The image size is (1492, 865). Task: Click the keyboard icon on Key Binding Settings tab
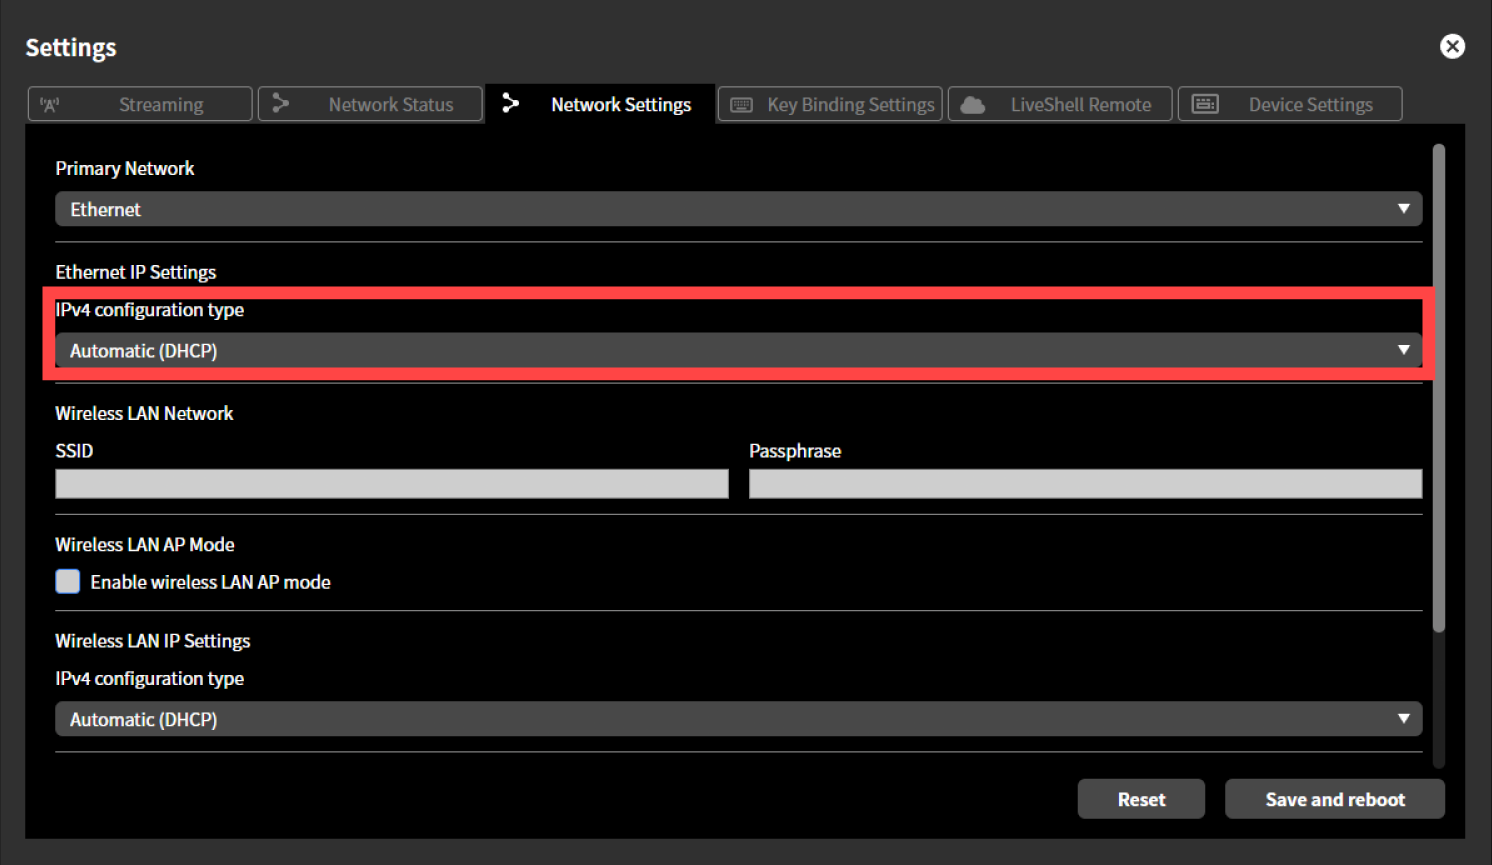[x=740, y=104]
